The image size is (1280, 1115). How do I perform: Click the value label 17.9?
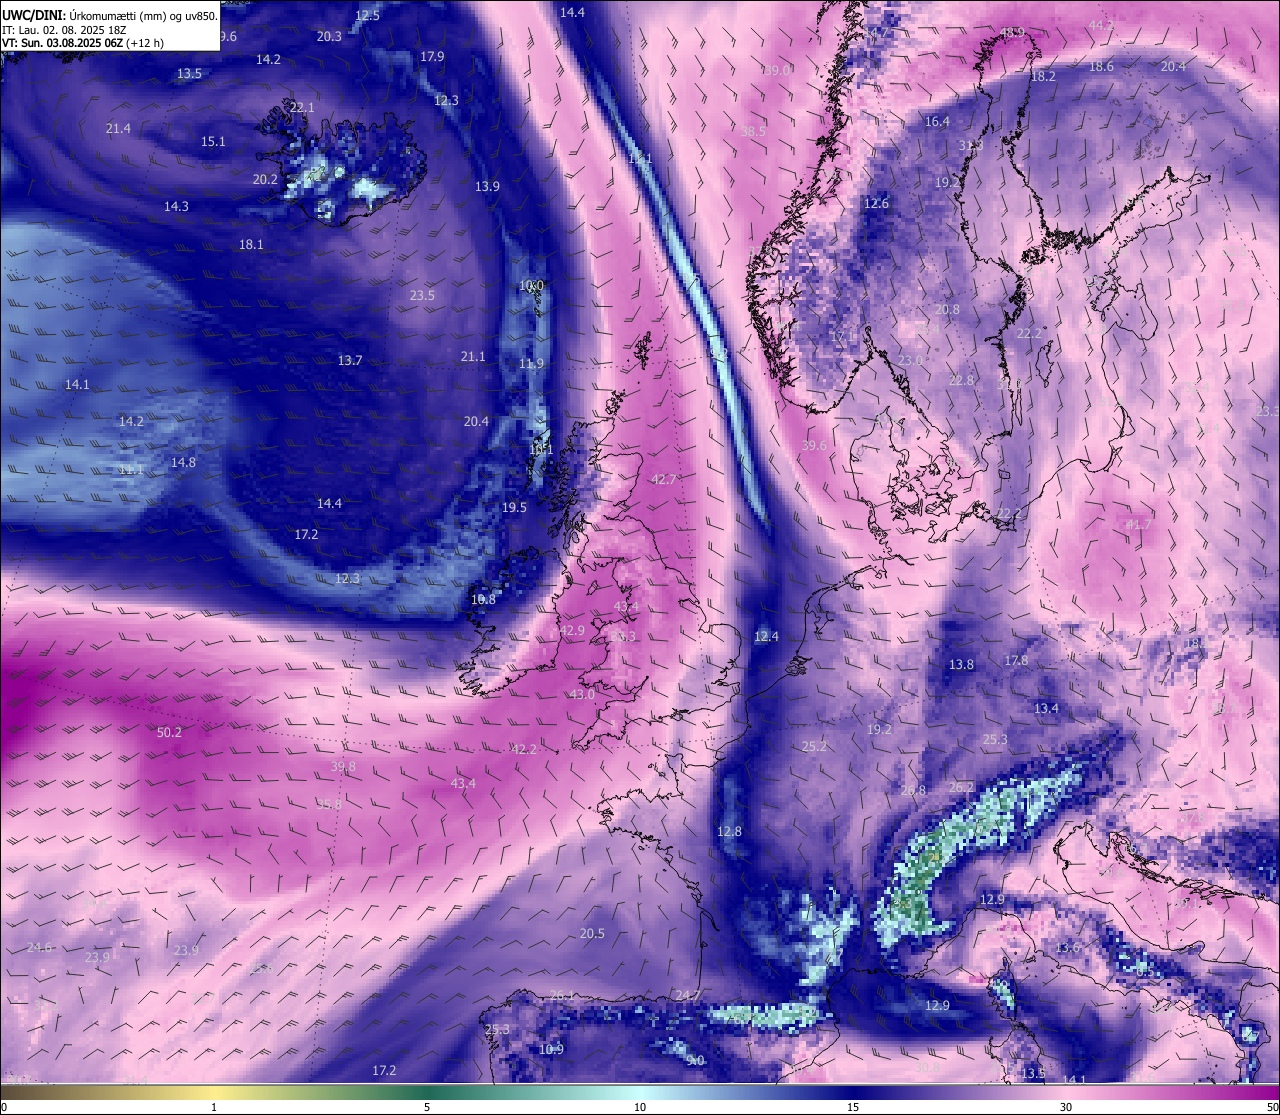432,56
